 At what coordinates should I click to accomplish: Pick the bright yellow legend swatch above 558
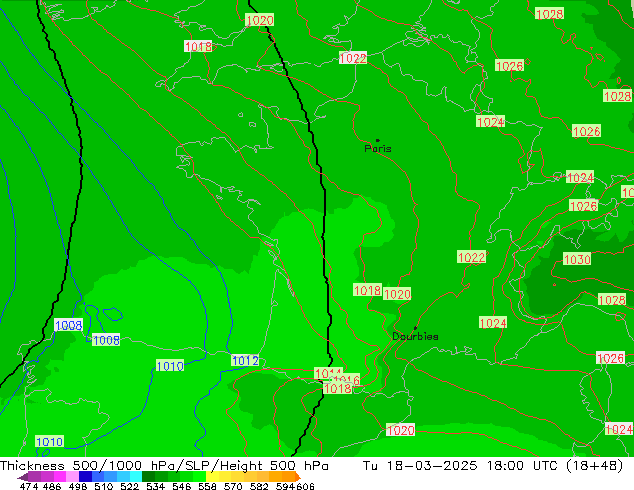212,476
